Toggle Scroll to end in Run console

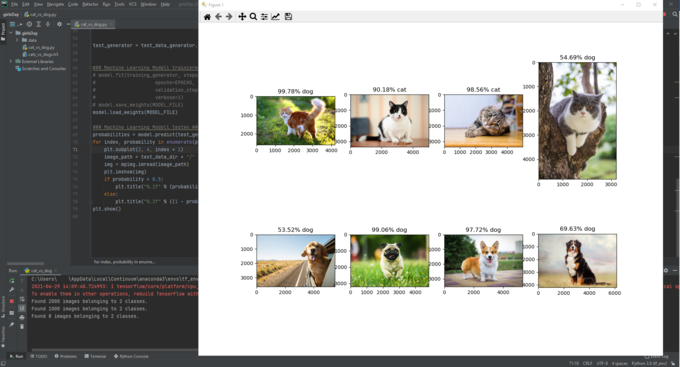(22, 308)
